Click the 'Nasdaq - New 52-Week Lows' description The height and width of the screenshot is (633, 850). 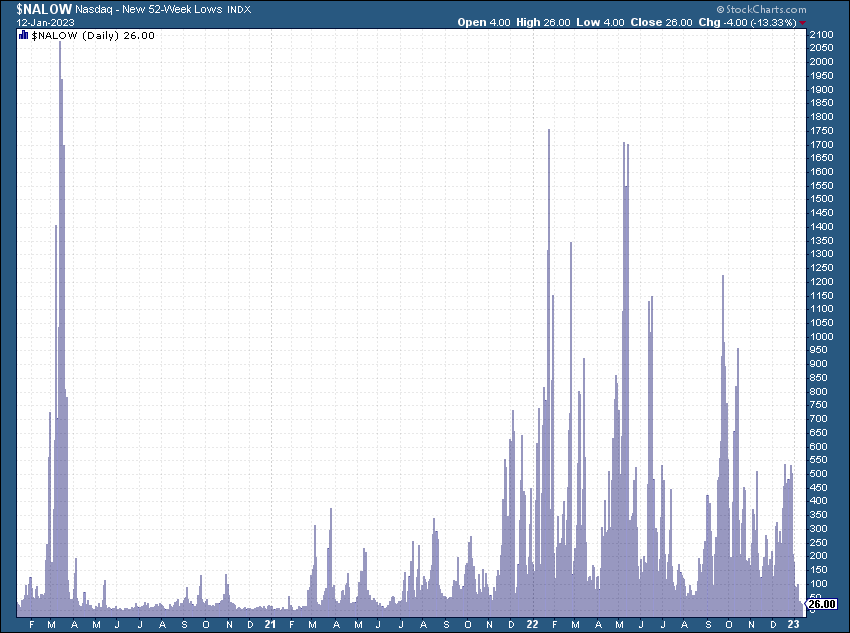[149, 9]
